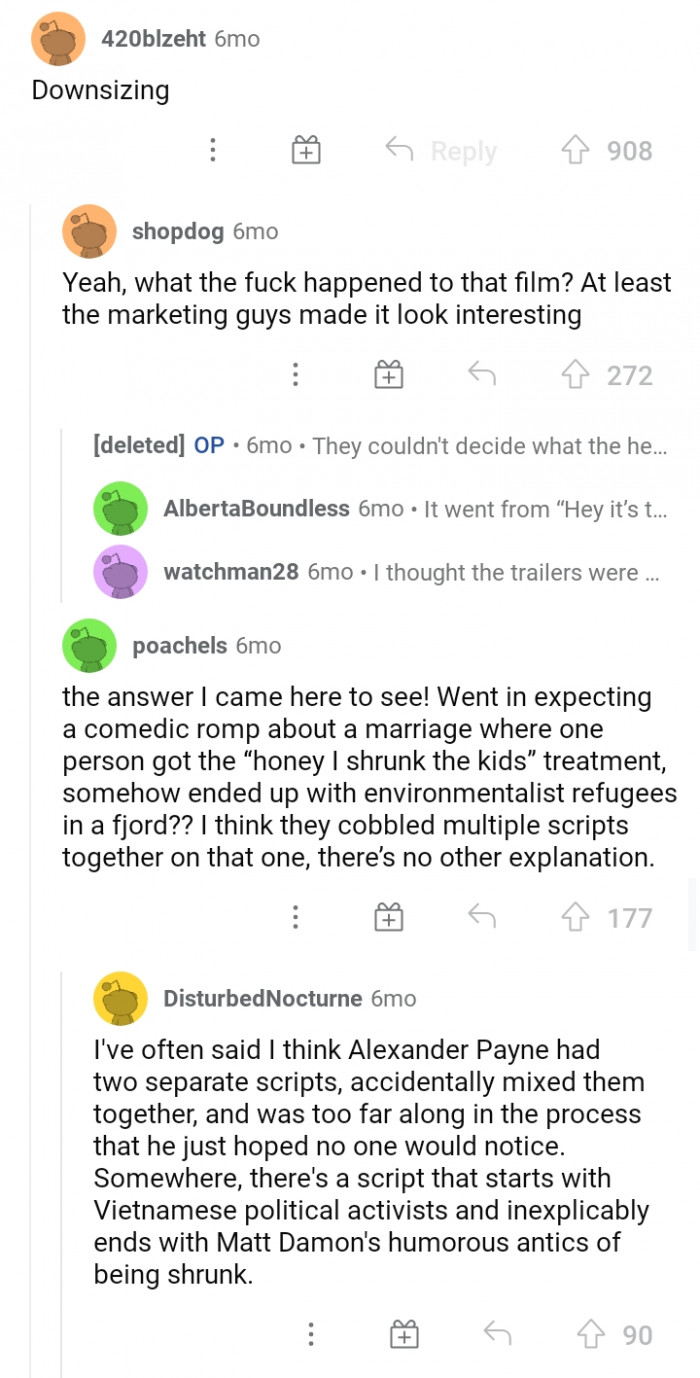The width and height of the screenshot is (700, 1378).
Task: Upvote DisturbedNocturne's comment
Action: point(592,1335)
